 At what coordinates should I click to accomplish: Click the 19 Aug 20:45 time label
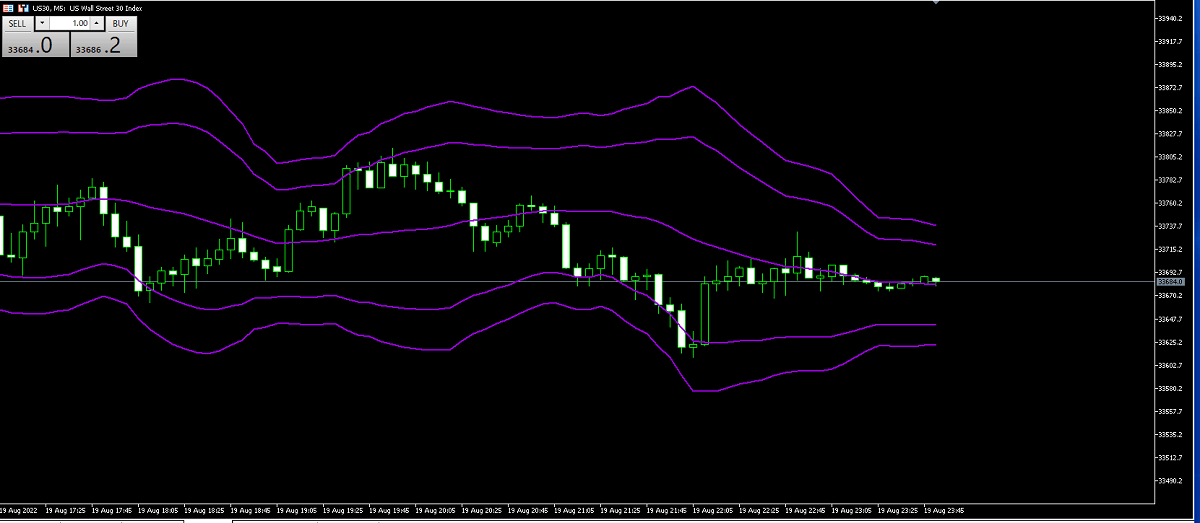tap(527, 510)
